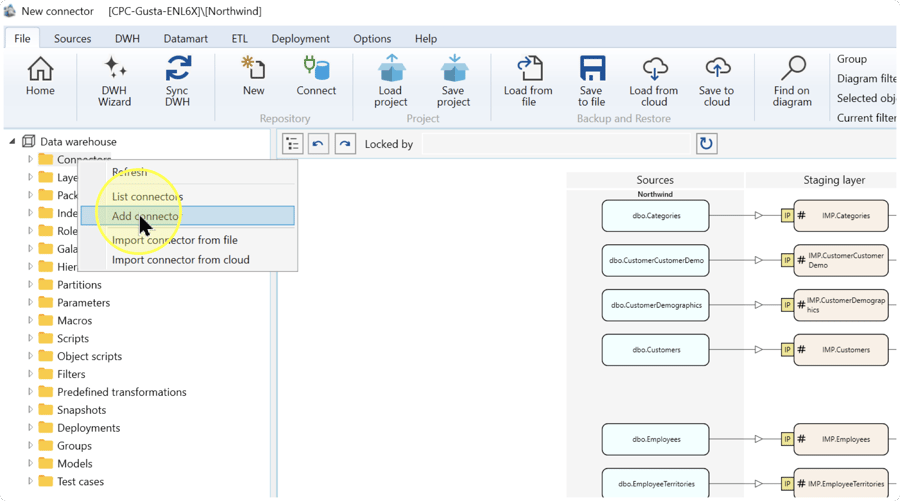This screenshot has height=501, width=900.
Task: Click the undo arrow button
Action: point(319,143)
